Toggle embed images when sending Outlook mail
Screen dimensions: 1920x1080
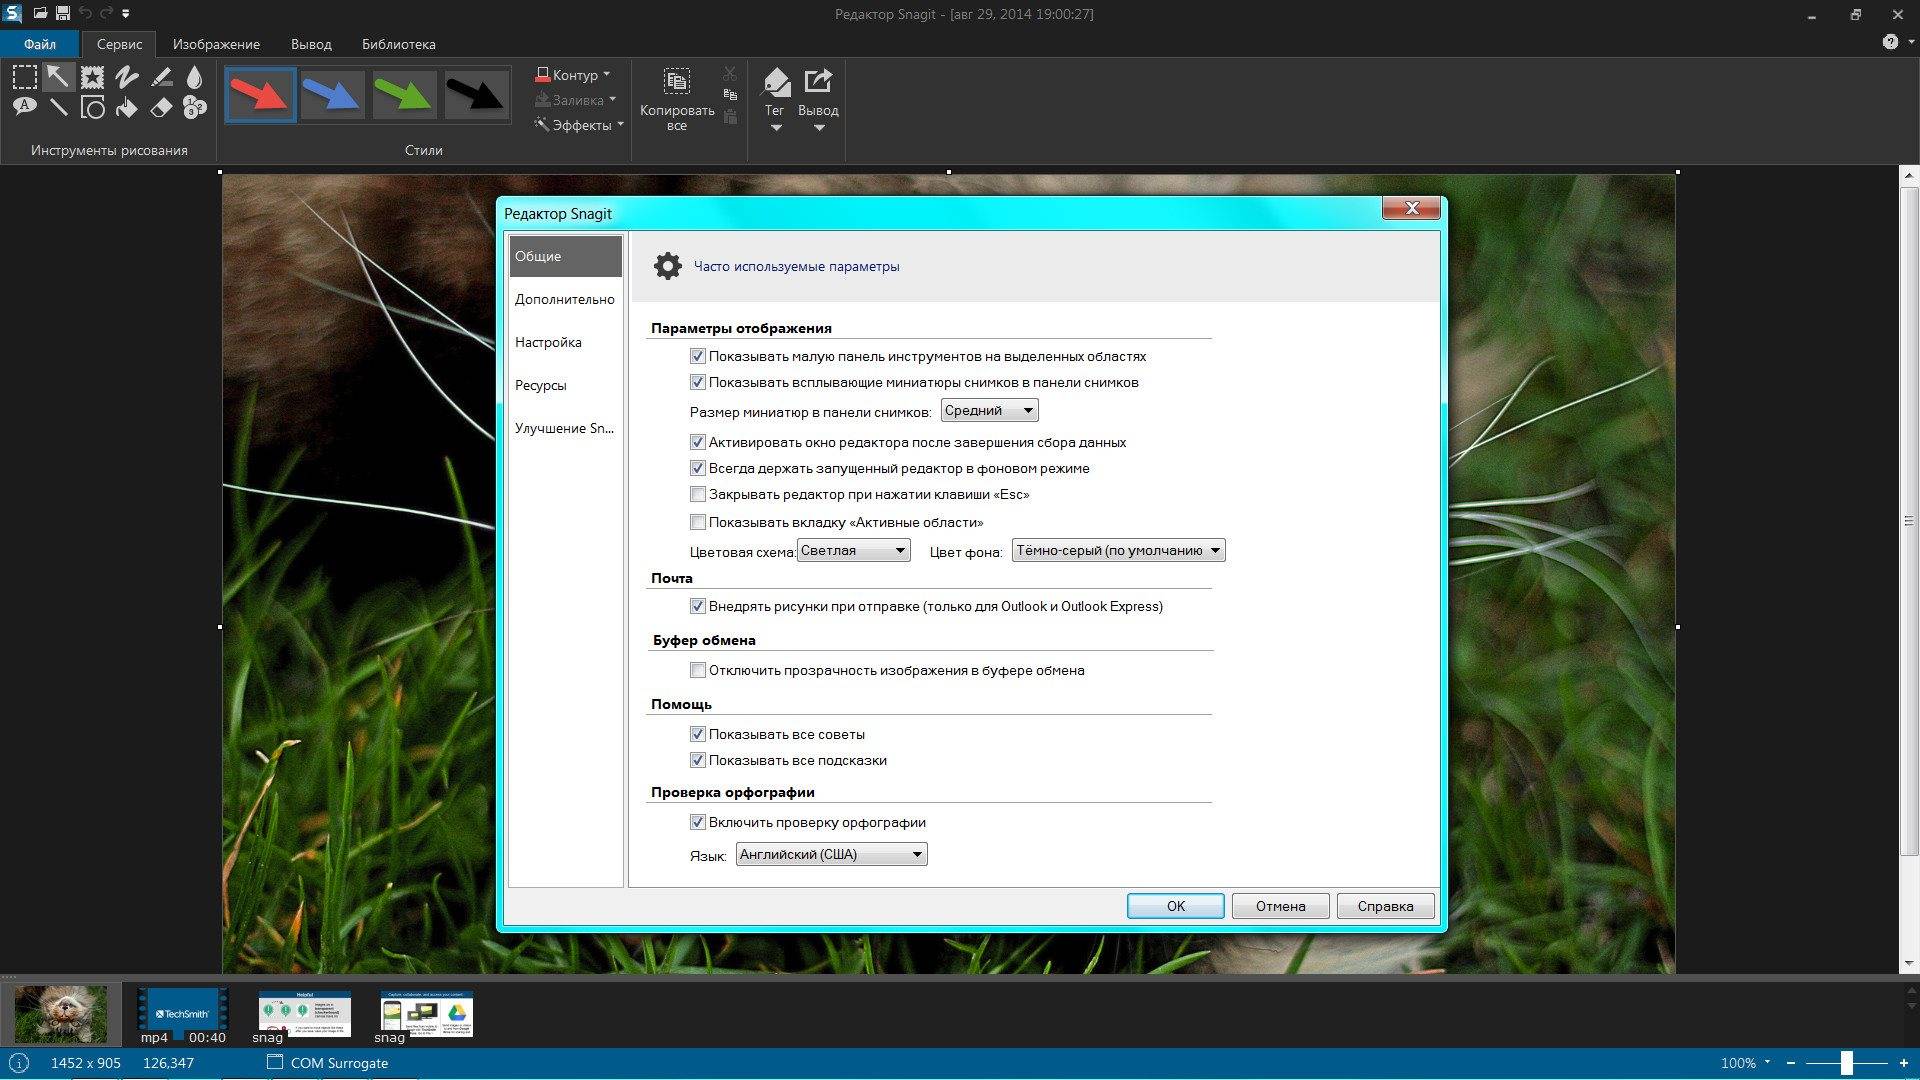[698, 606]
